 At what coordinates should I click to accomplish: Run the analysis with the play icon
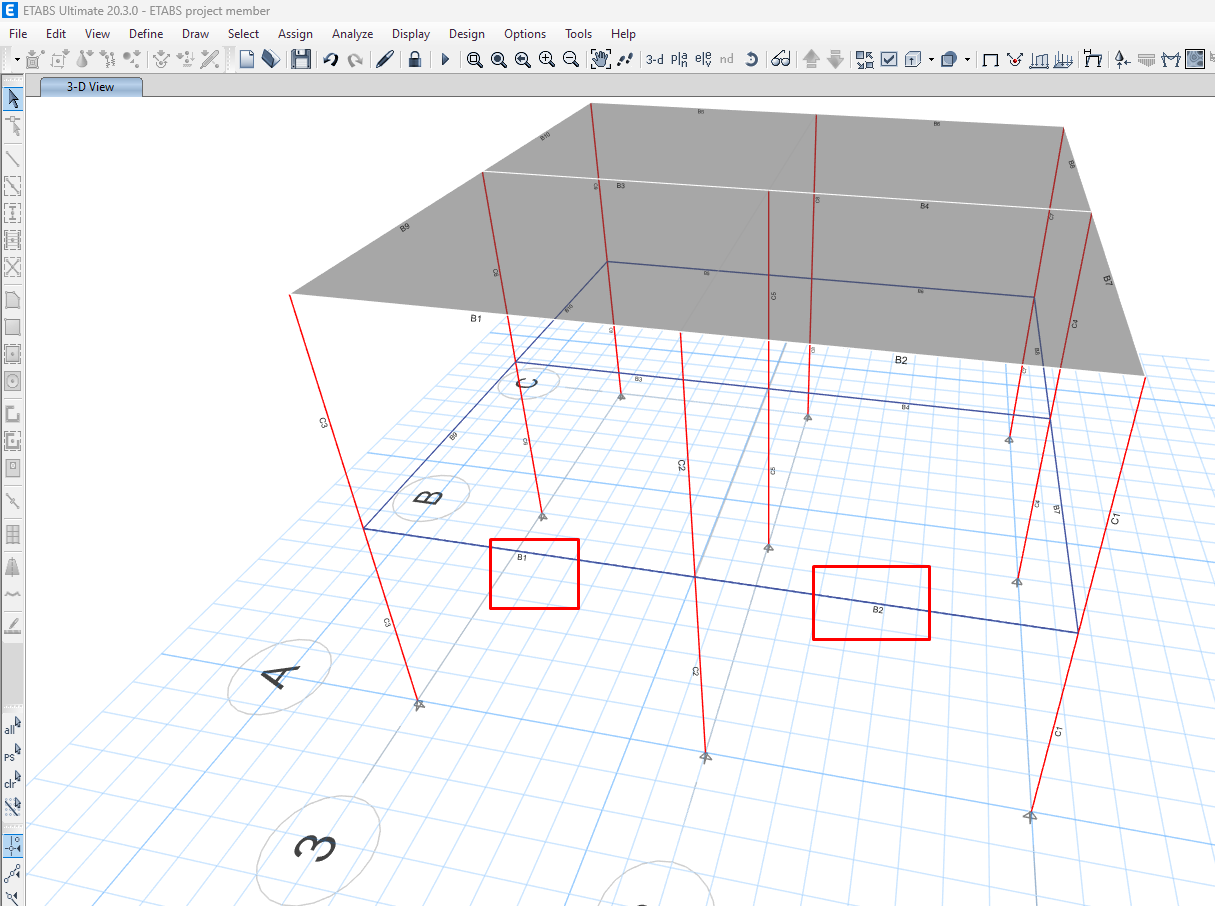tap(444, 59)
